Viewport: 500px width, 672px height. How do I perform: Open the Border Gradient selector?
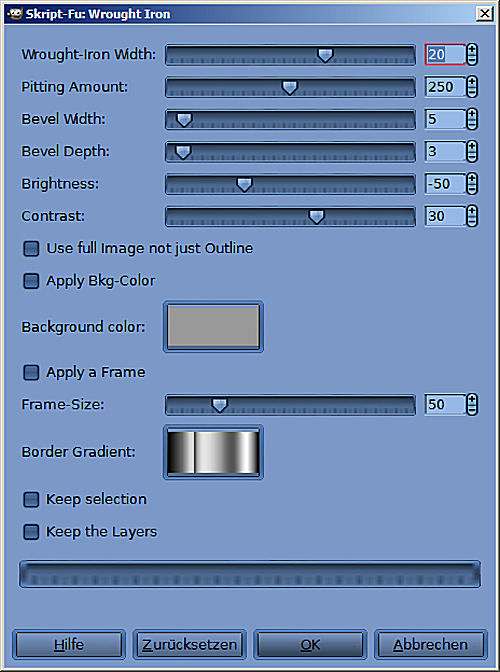213,452
